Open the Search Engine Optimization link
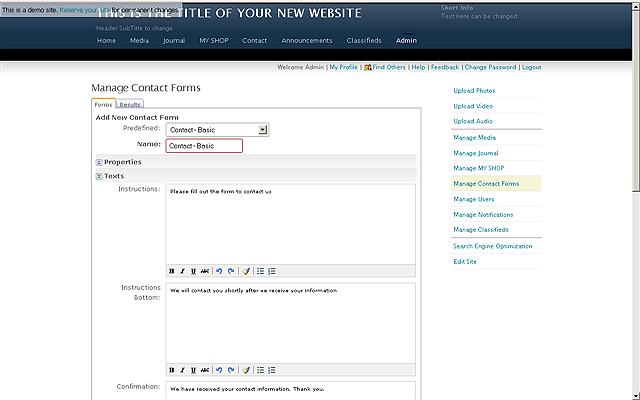 click(492, 246)
